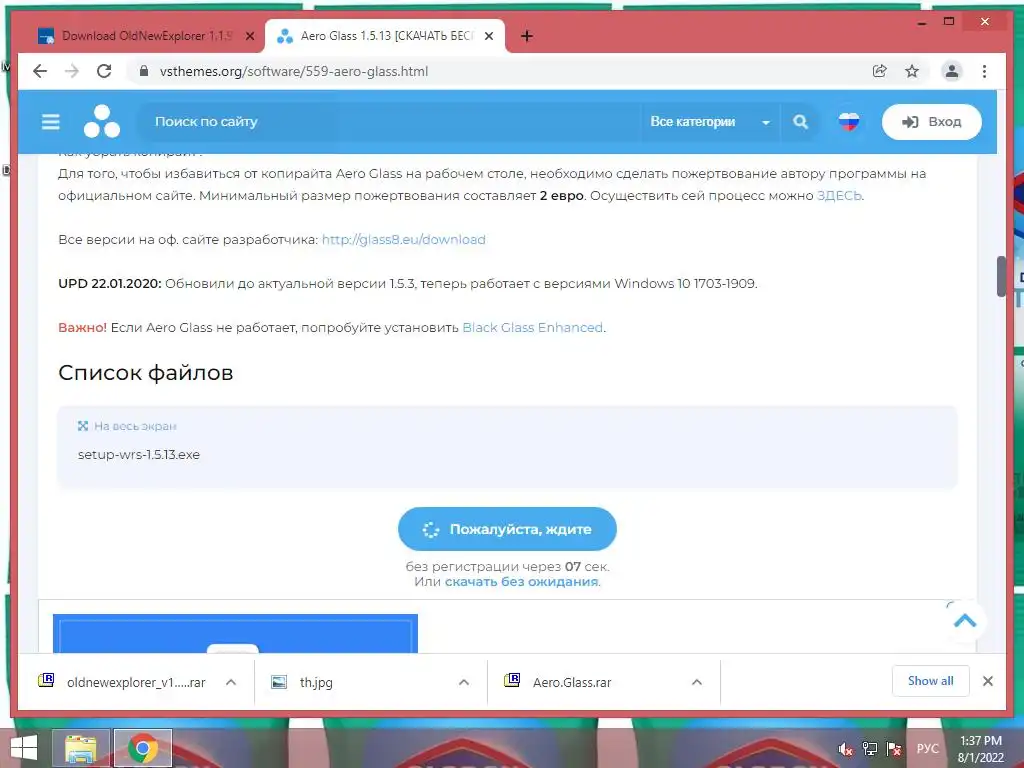Click the Chrome taskbar icon
Image resolution: width=1024 pixels, height=768 pixels.
pos(142,748)
